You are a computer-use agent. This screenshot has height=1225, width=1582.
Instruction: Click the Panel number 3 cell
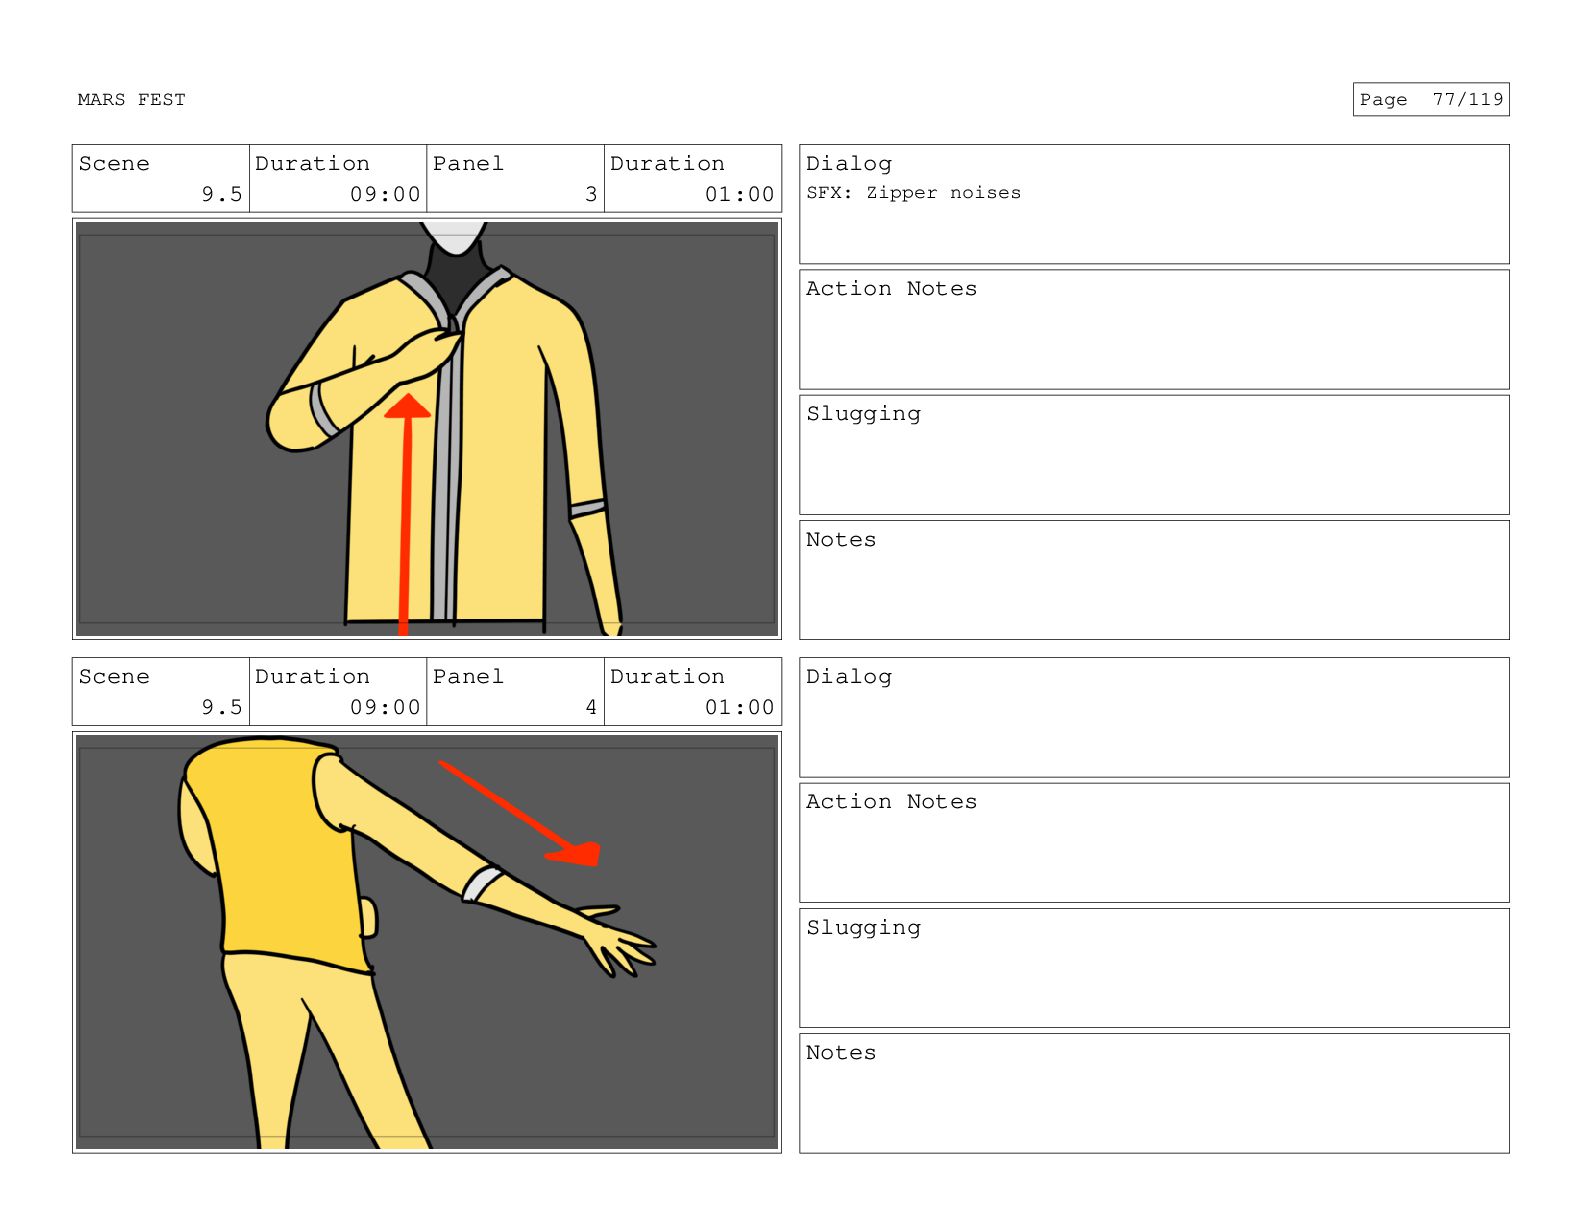pyautogui.click(x=516, y=179)
